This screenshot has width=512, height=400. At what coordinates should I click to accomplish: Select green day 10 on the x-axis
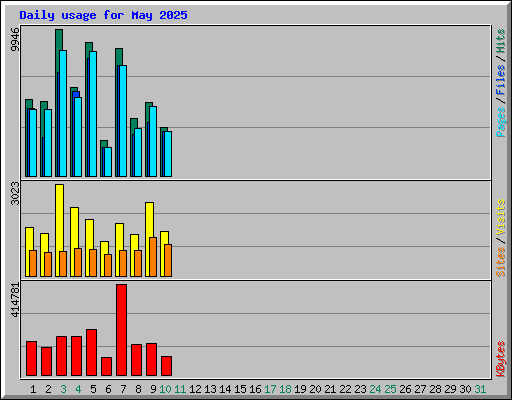165,389
